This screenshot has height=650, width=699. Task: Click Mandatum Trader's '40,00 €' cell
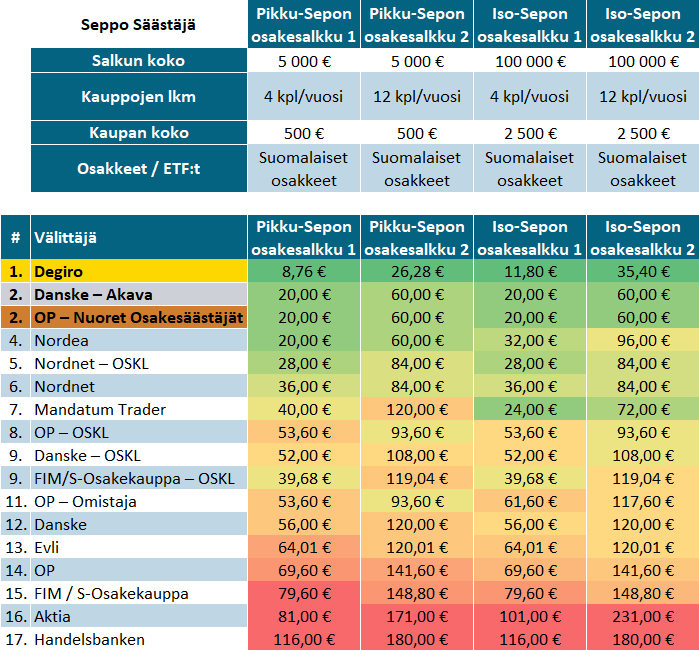click(x=304, y=409)
